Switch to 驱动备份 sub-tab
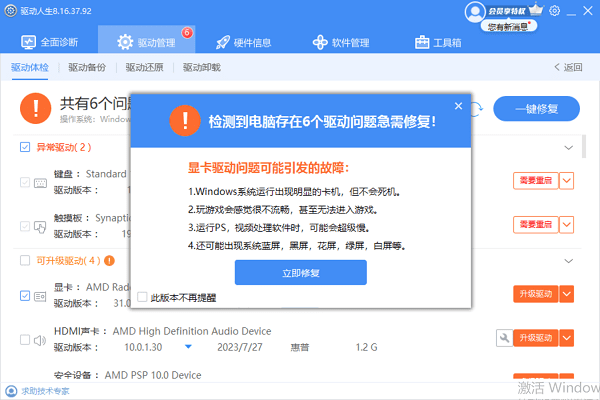The height and width of the screenshot is (400, 600). coord(87,67)
